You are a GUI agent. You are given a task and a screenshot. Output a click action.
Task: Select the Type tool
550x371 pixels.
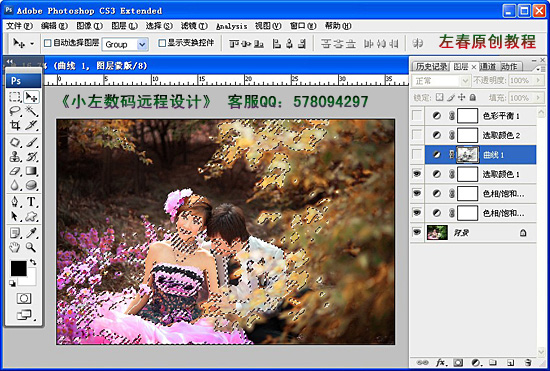pyautogui.click(x=31, y=202)
